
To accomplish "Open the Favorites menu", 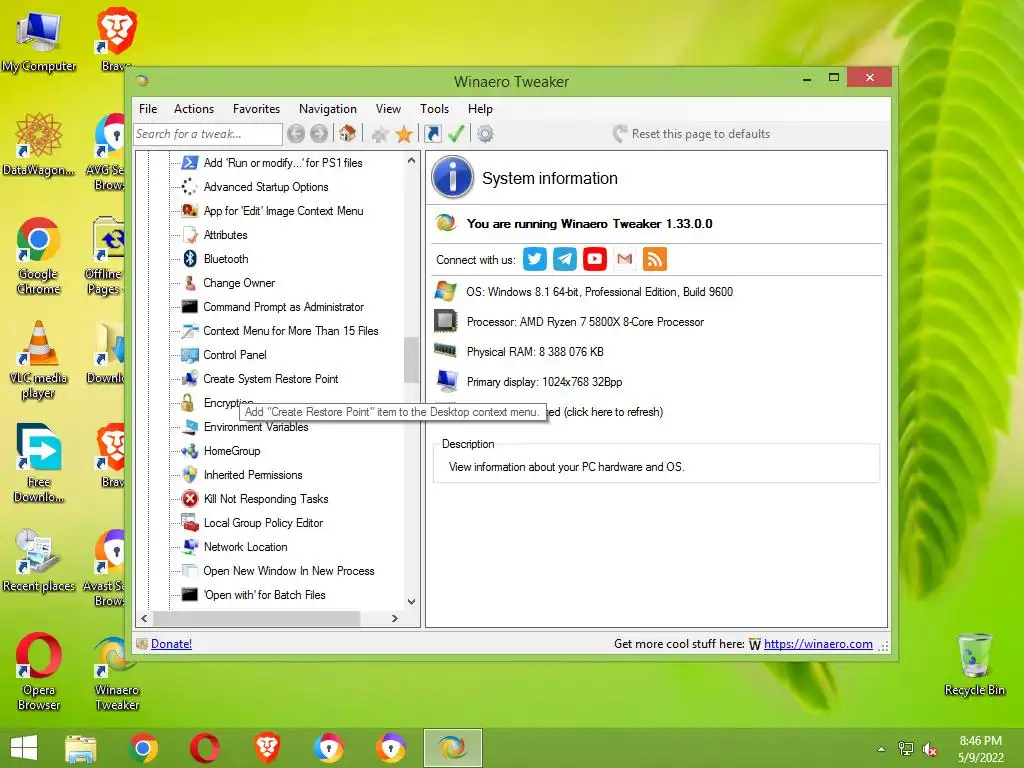I will [256, 109].
